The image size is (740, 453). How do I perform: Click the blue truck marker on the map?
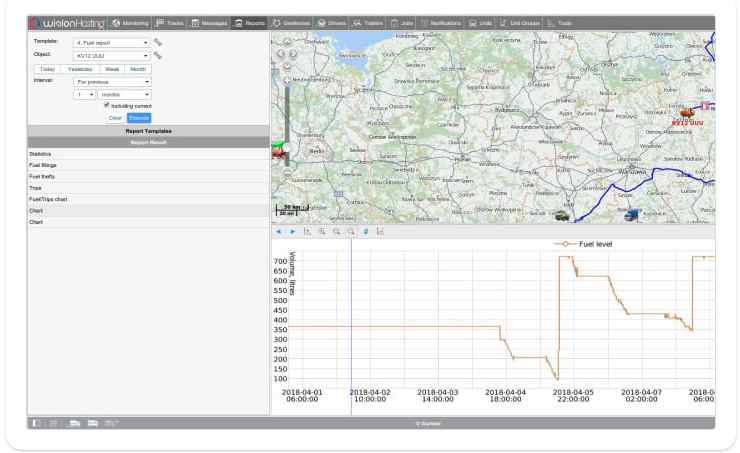tap(631, 214)
